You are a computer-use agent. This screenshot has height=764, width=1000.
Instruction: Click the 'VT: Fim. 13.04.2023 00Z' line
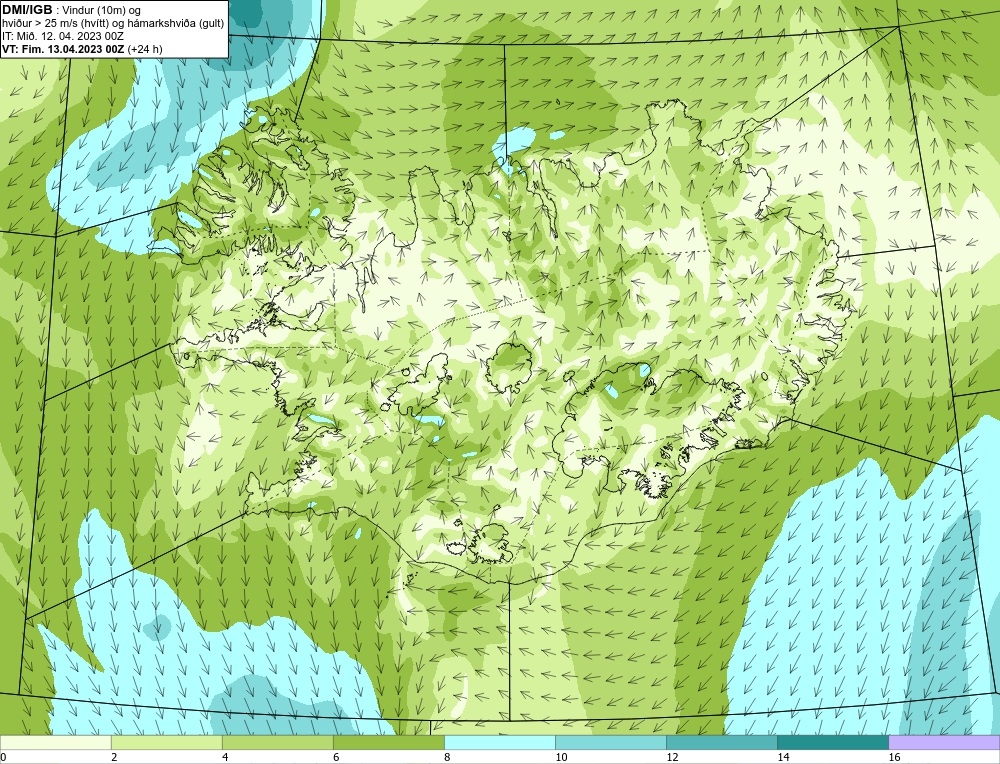tap(82, 48)
